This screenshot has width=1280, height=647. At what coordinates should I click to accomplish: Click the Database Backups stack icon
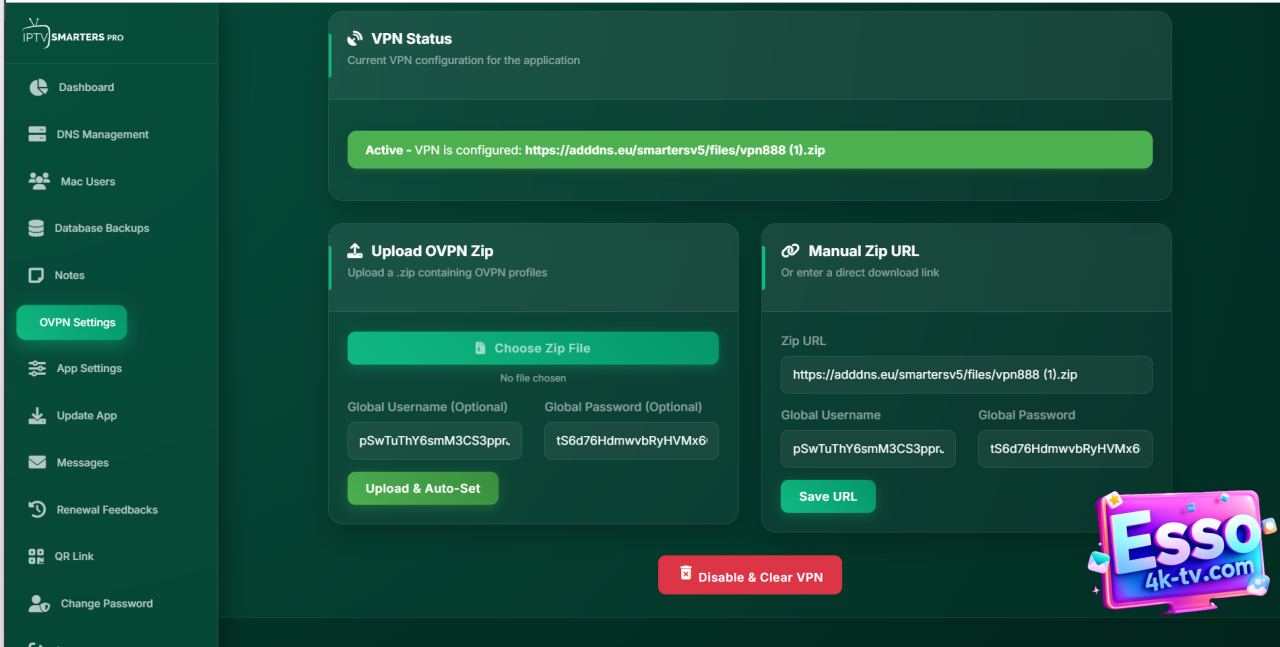pos(36,228)
